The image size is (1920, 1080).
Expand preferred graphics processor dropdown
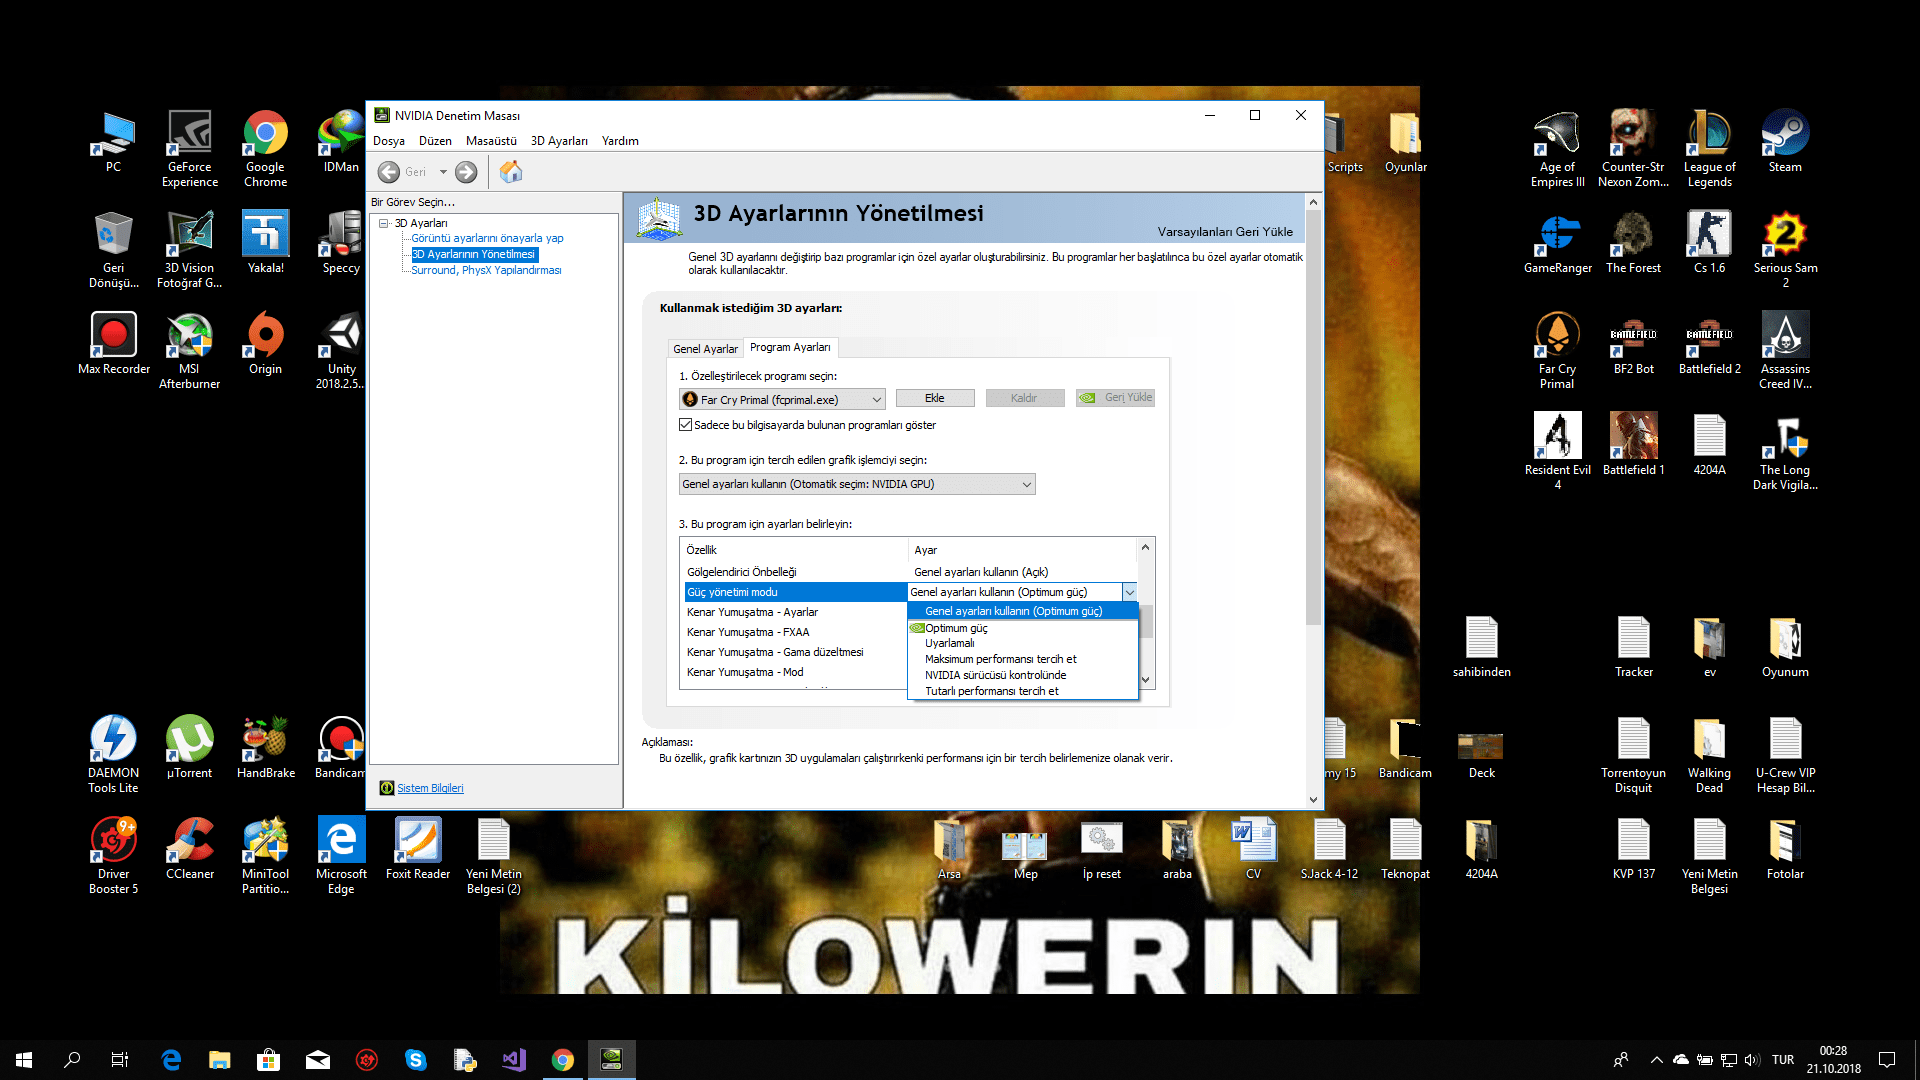coord(856,484)
